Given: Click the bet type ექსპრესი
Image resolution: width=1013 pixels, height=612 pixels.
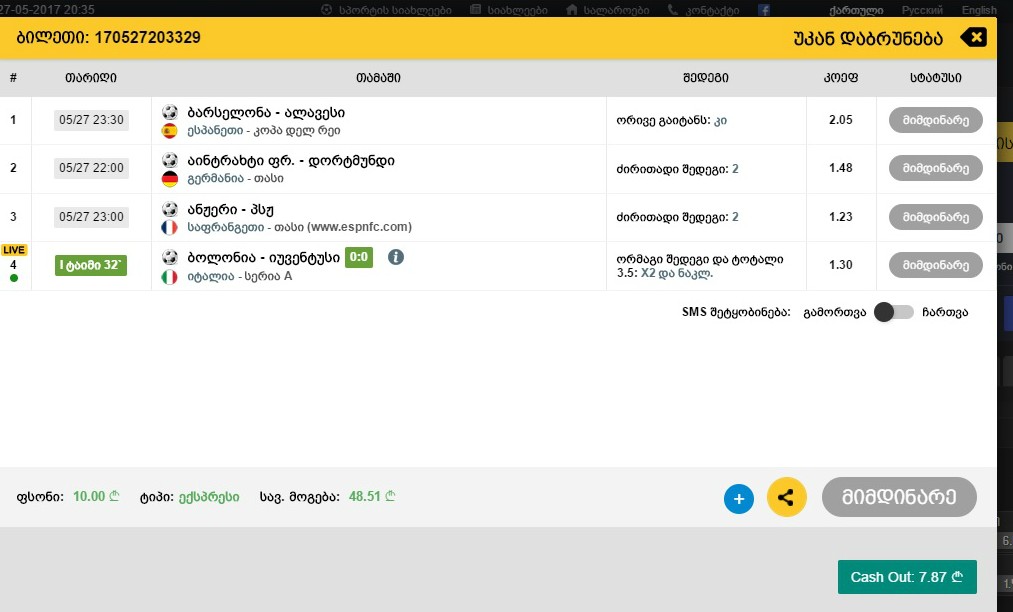Looking at the screenshot, I should [x=209, y=497].
